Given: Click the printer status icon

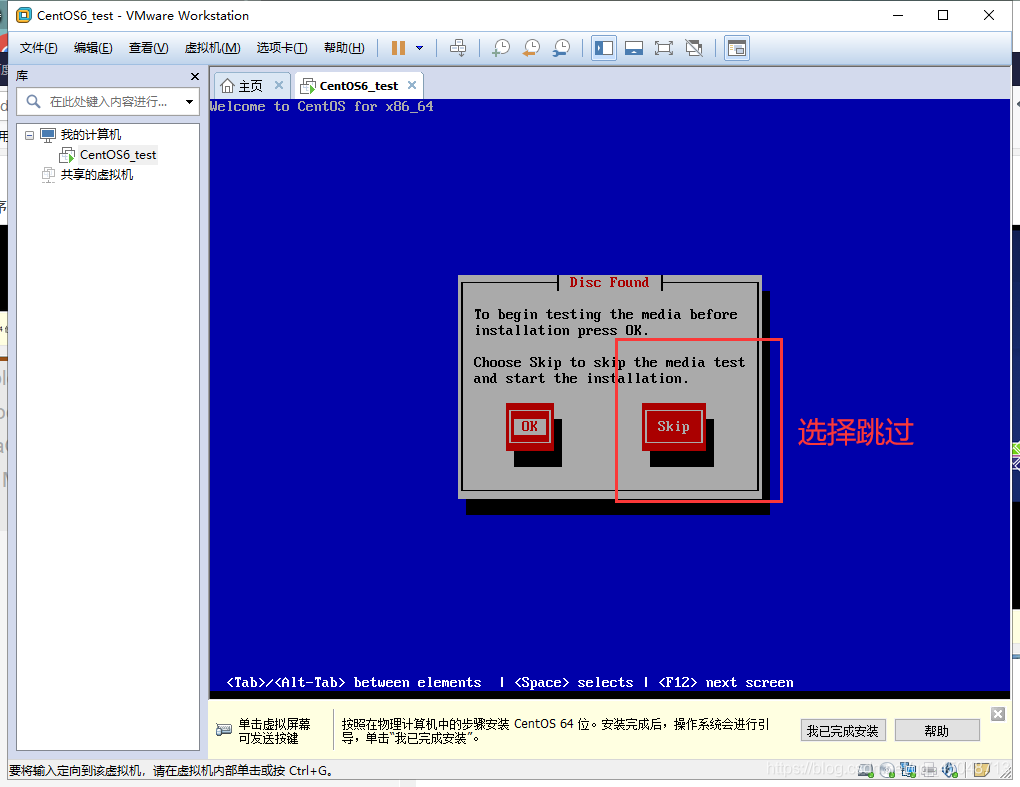Looking at the screenshot, I should pyautogui.click(x=930, y=770).
